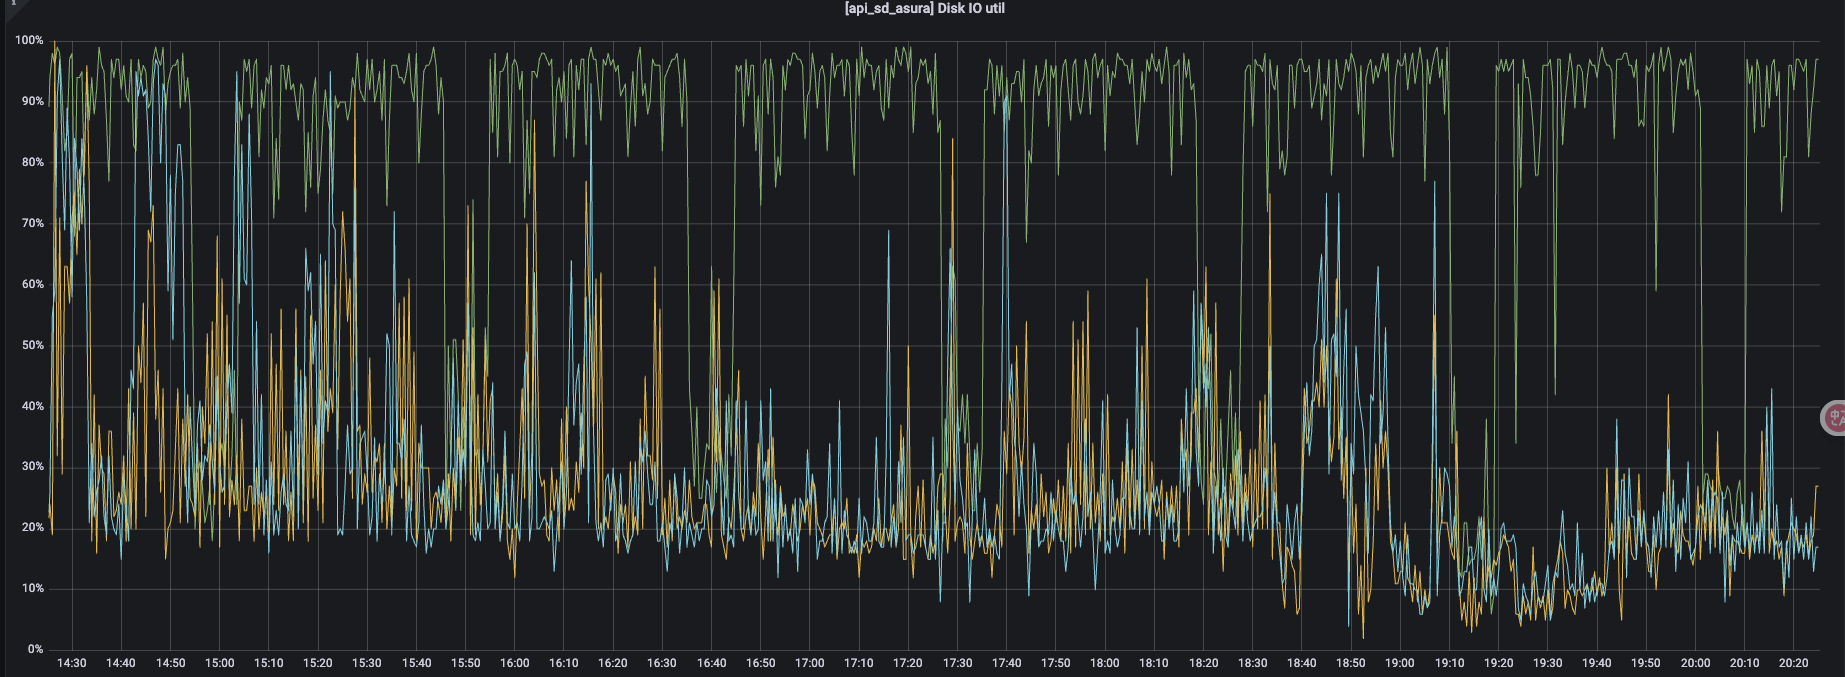Click the 15:00 time axis label
Screen dimensions: 1845x677
point(220,664)
